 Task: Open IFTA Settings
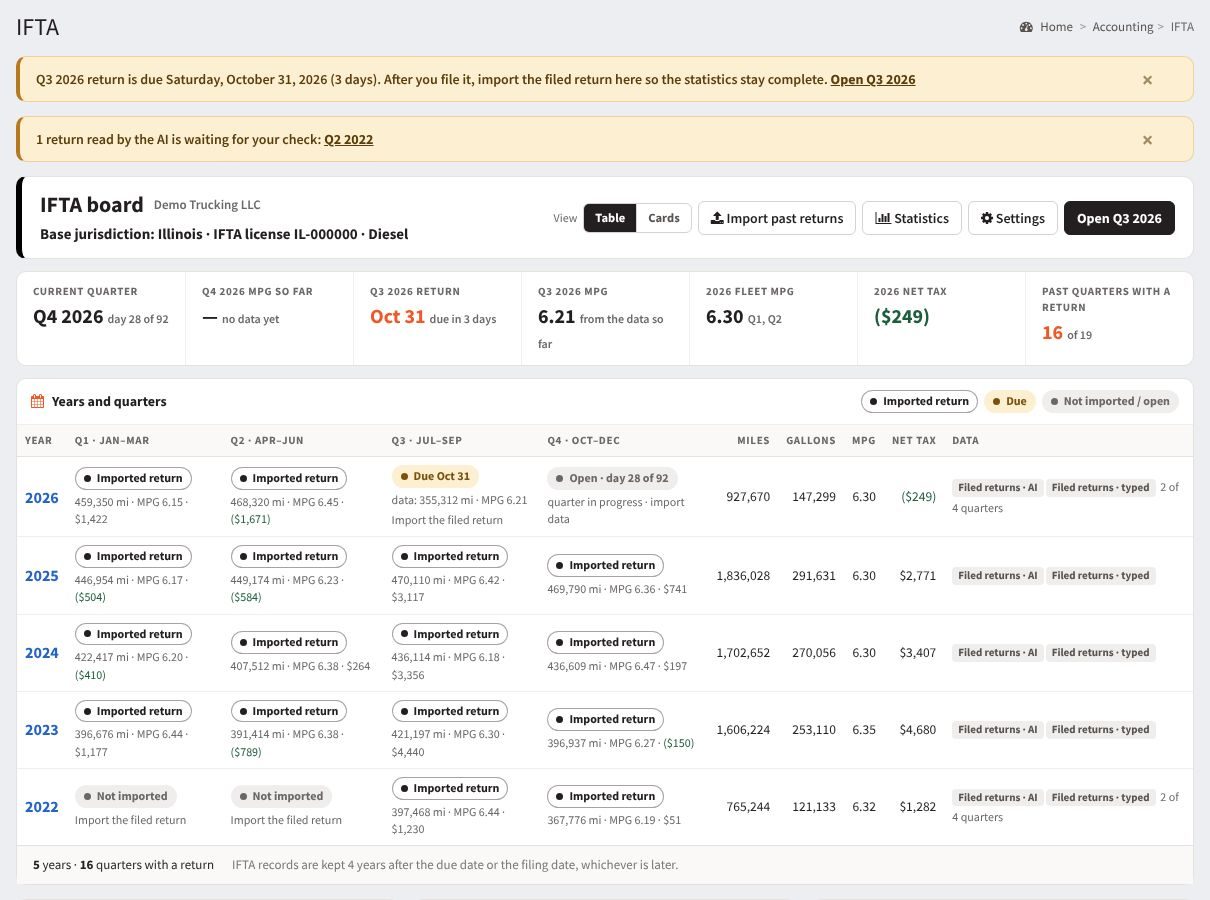click(x=1013, y=218)
